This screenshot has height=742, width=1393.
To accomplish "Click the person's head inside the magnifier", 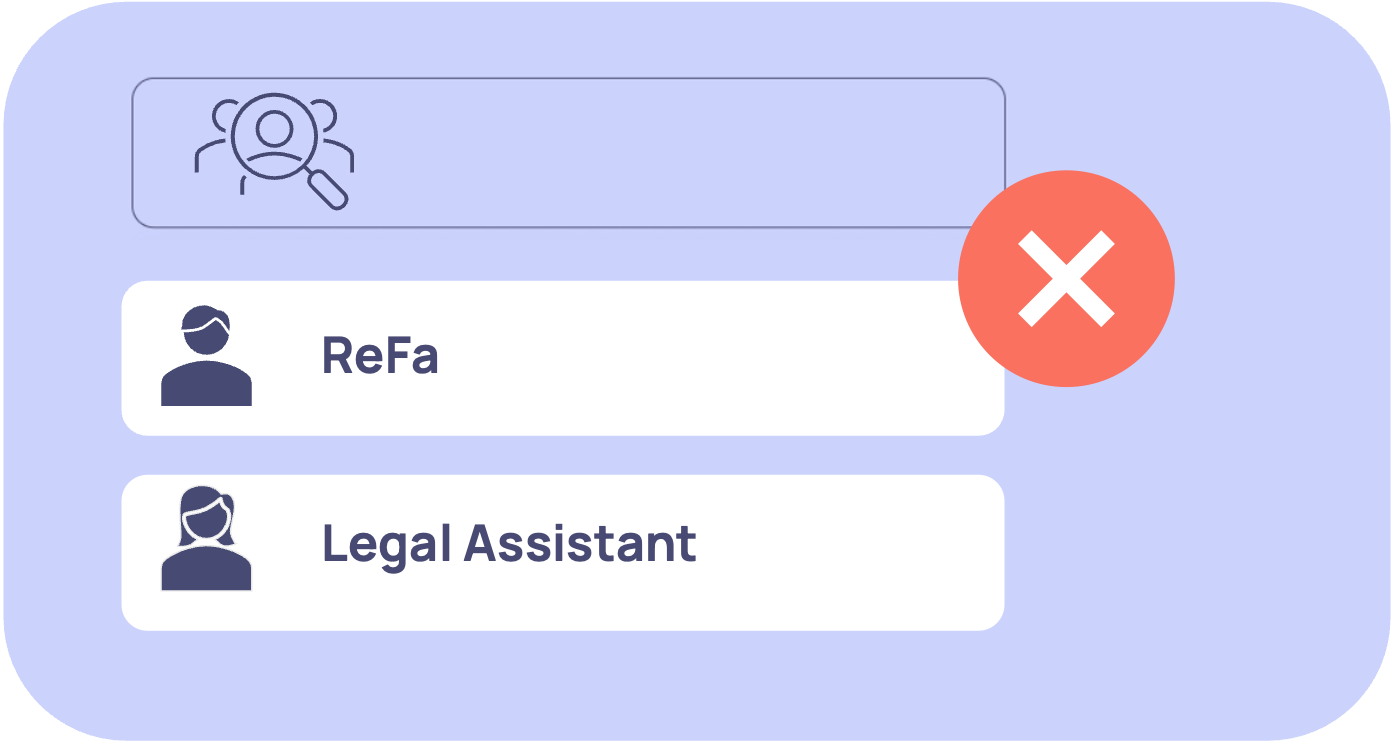I will pos(273,127).
